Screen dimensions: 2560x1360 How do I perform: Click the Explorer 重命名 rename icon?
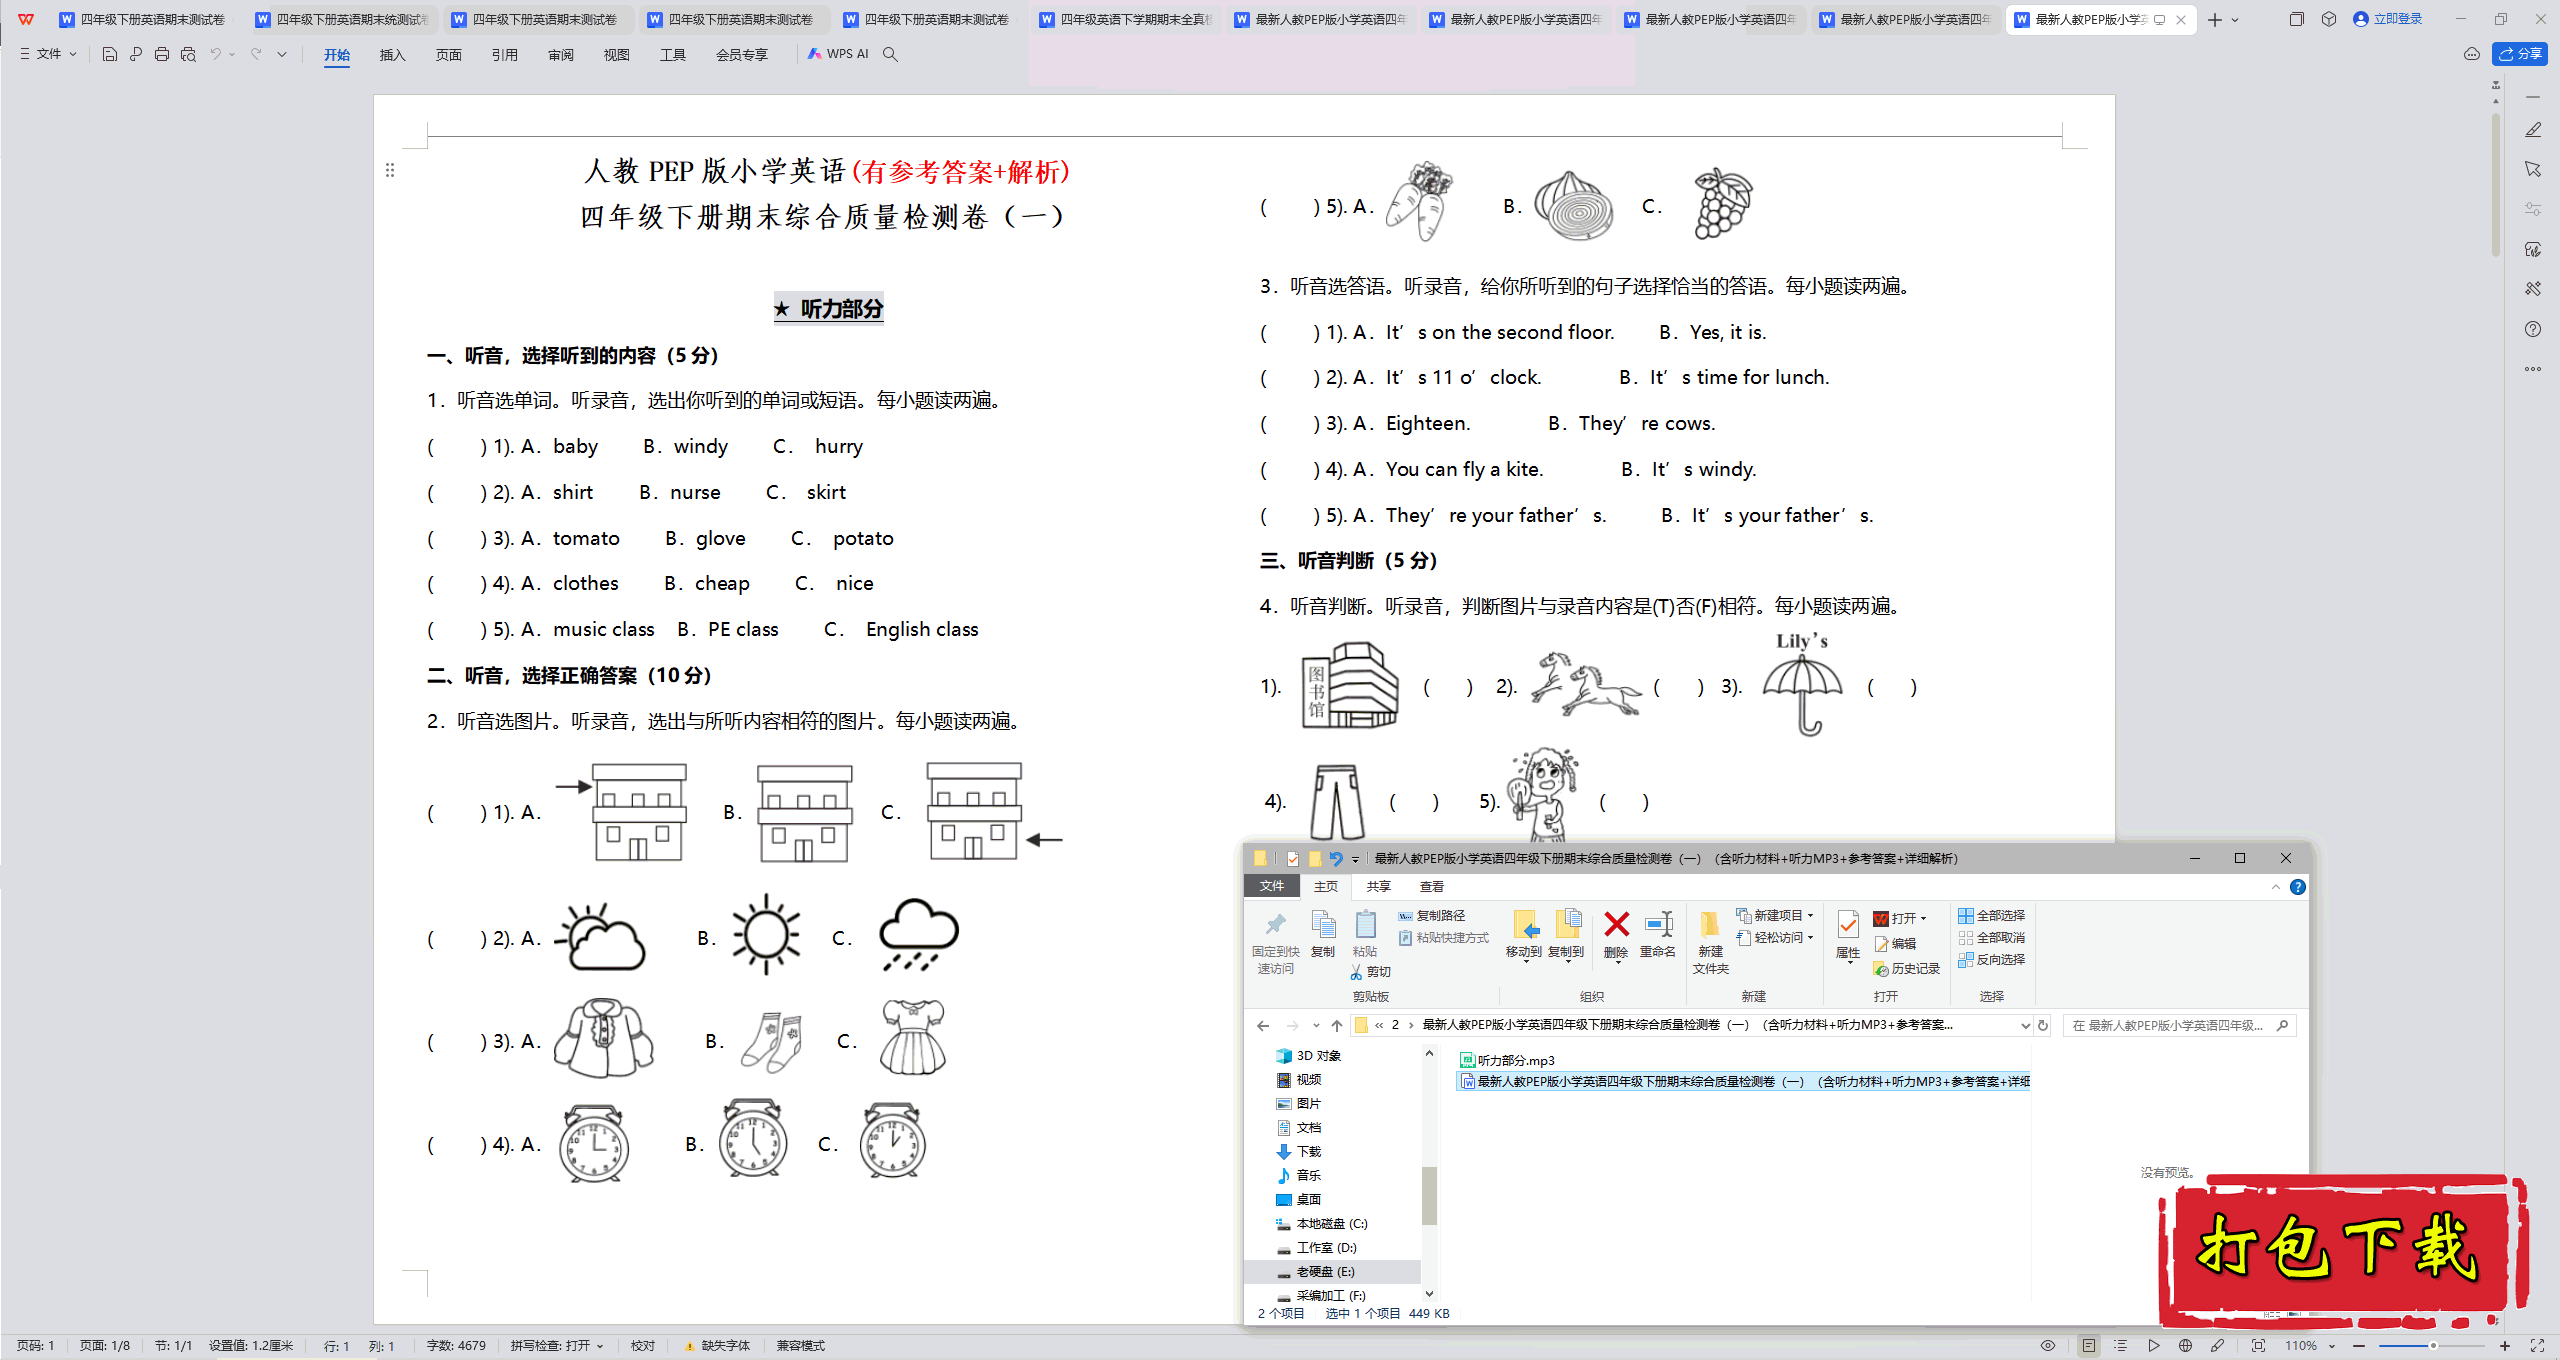(x=1658, y=934)
